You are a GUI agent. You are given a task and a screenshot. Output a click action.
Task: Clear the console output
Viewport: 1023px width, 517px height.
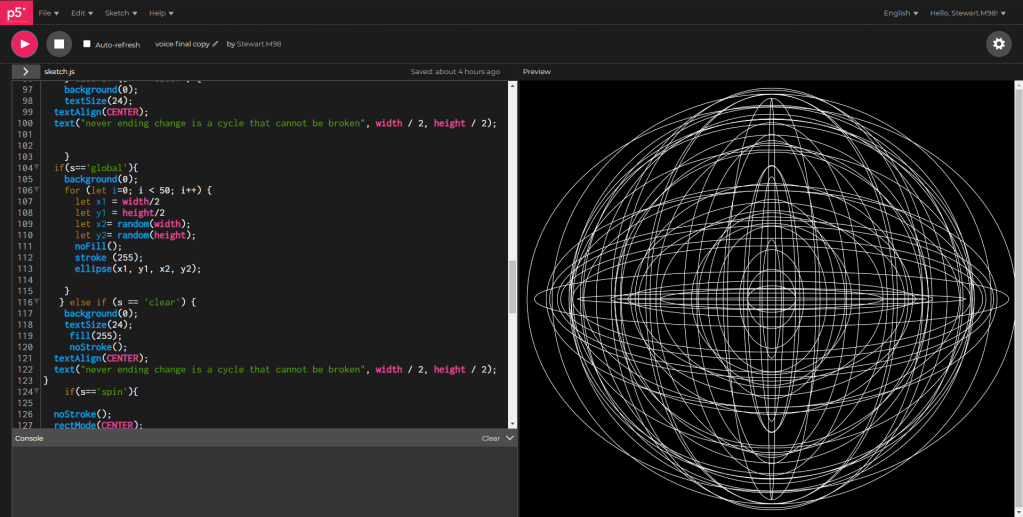pos(490,438)
